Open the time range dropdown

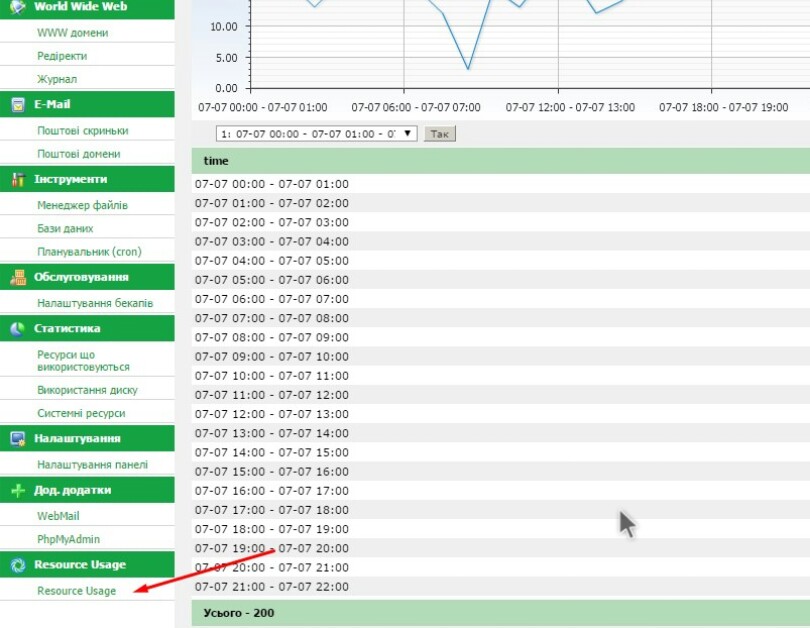coord(316,134)
